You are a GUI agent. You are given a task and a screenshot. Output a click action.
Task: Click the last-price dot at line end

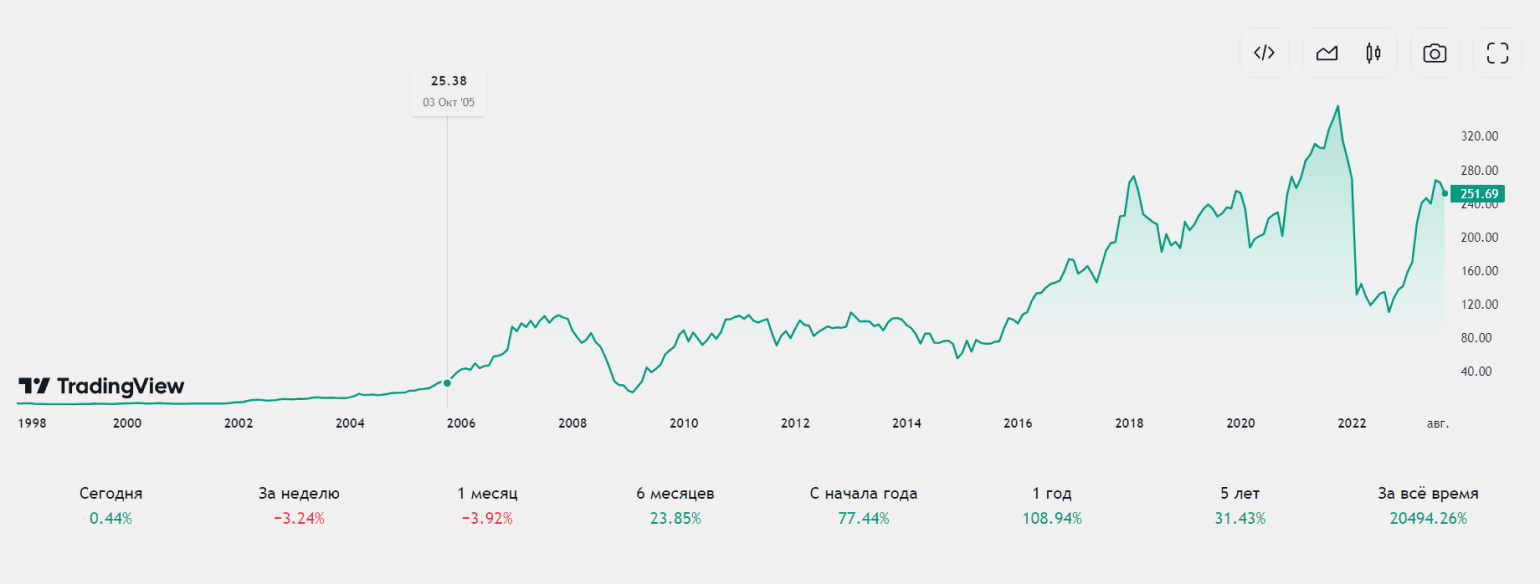(1444, 194)
